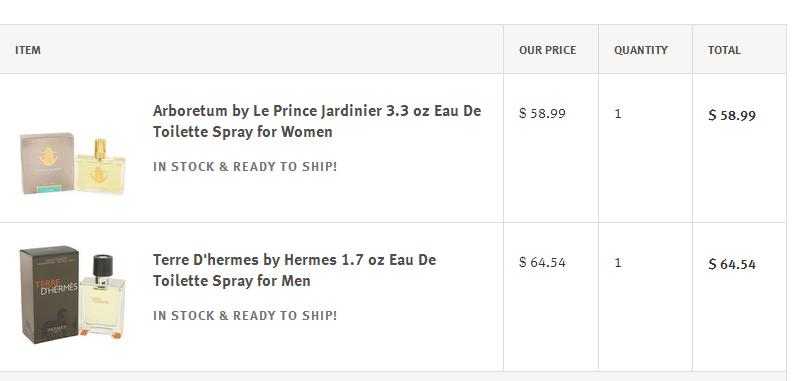Click the Arboretum perfume product image
Viewport: 808px width, 381px height.
(73, 164)
